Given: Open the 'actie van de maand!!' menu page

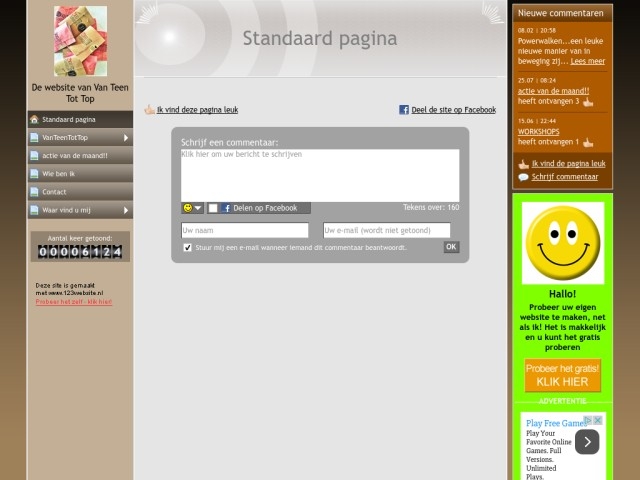Looking at the screenshot, I should pyautogui.click(x=74, y=156).
